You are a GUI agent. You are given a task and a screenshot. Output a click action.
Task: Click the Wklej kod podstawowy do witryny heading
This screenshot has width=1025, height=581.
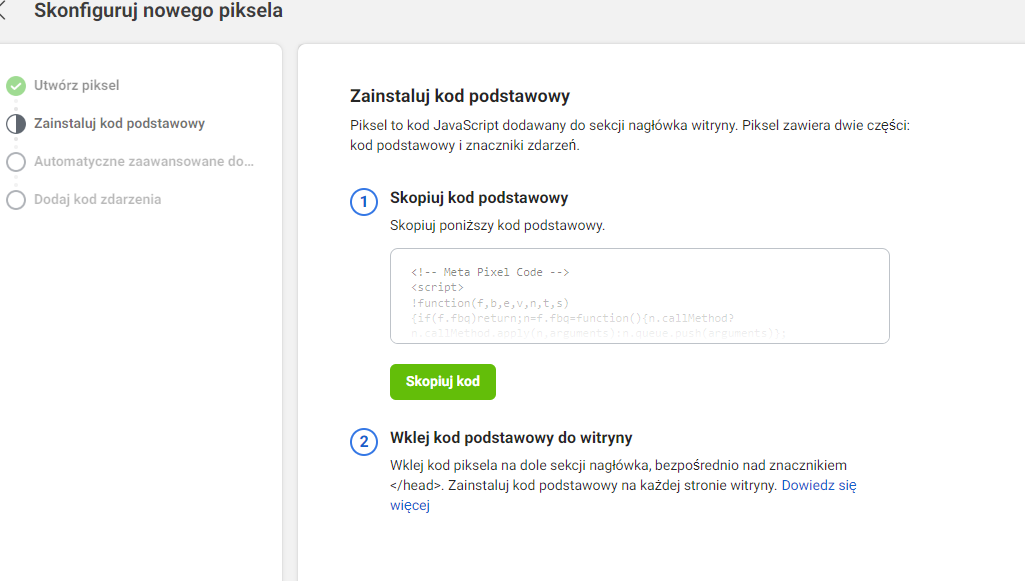[511, 438]
